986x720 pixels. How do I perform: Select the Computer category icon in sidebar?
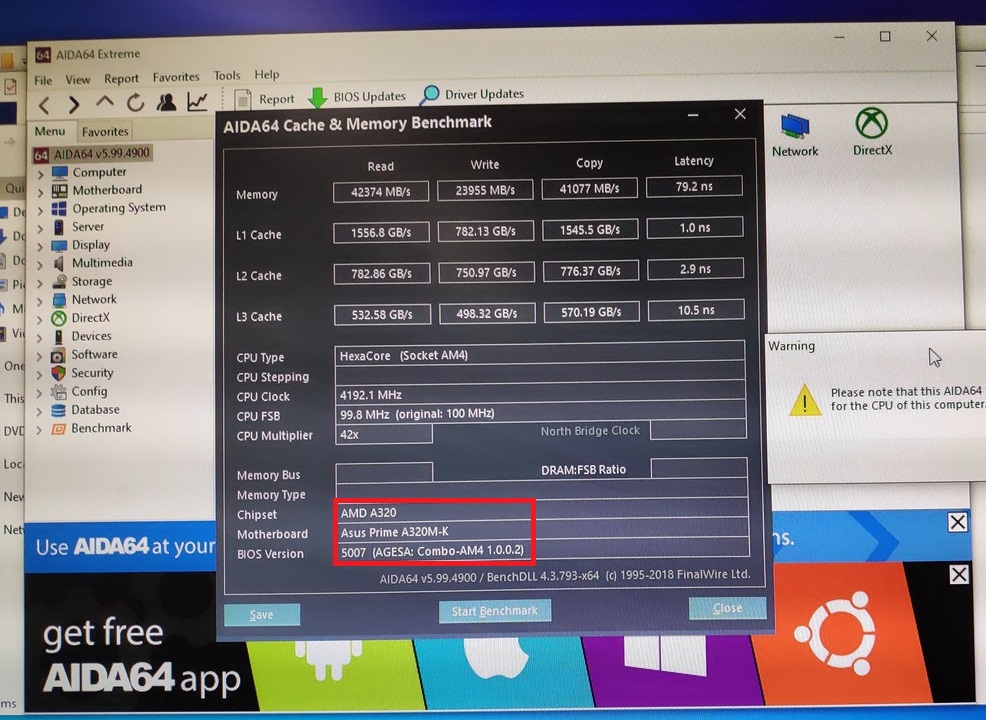click(x=61, y=172)
